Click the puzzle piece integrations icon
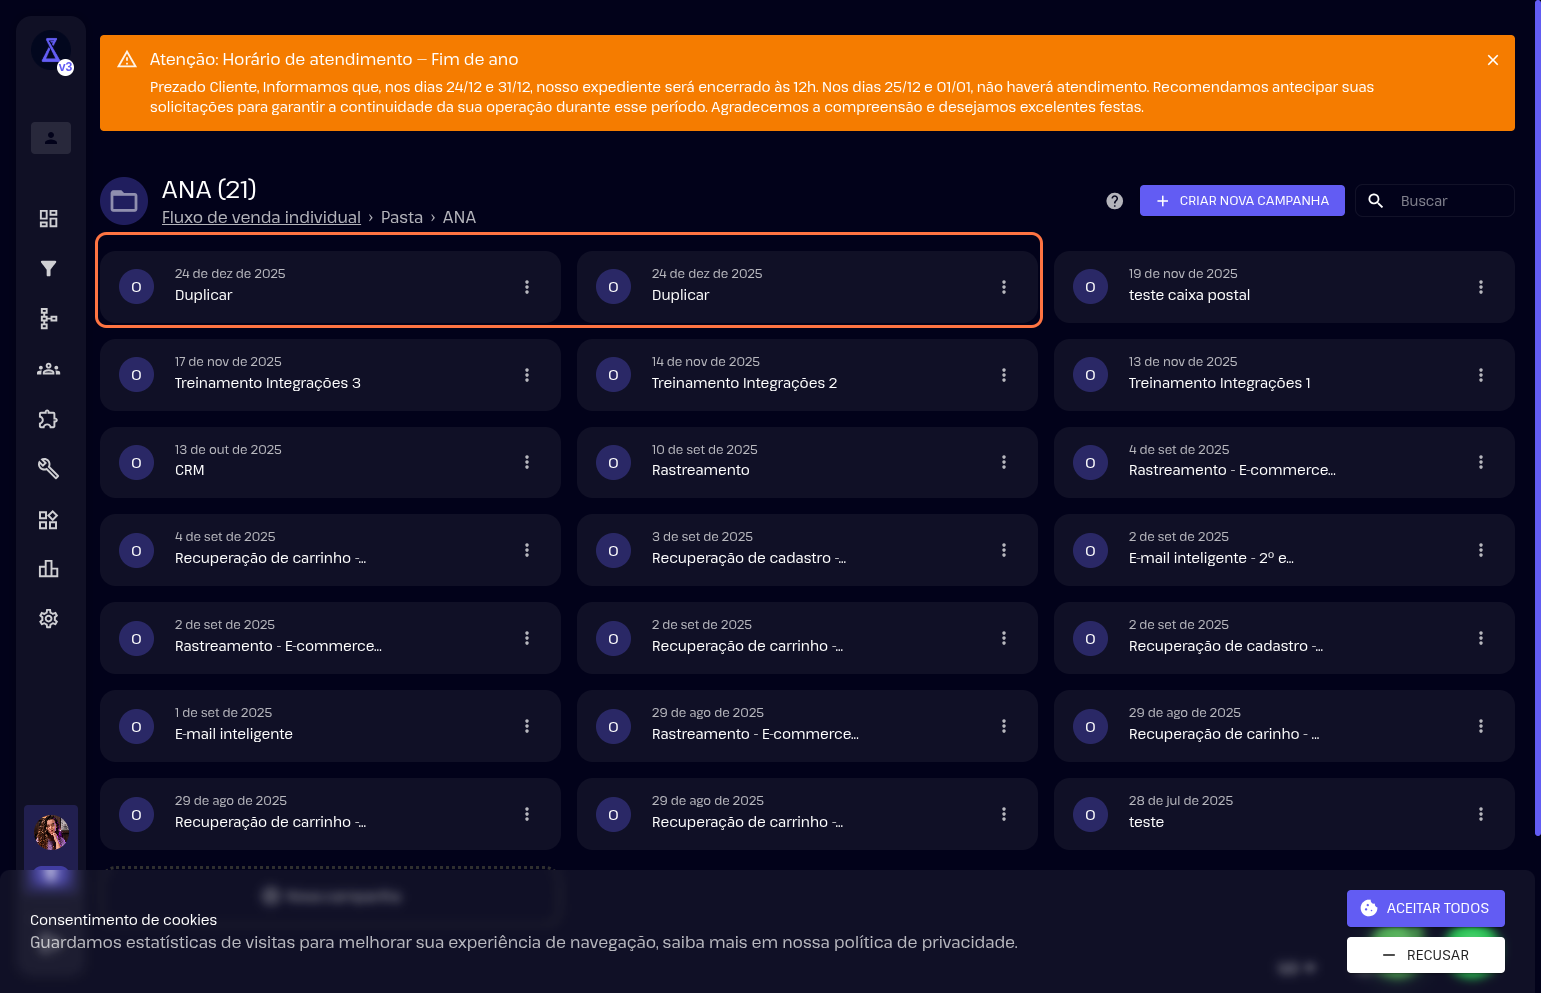This screenshot has height=993, width=1541. 48,419
